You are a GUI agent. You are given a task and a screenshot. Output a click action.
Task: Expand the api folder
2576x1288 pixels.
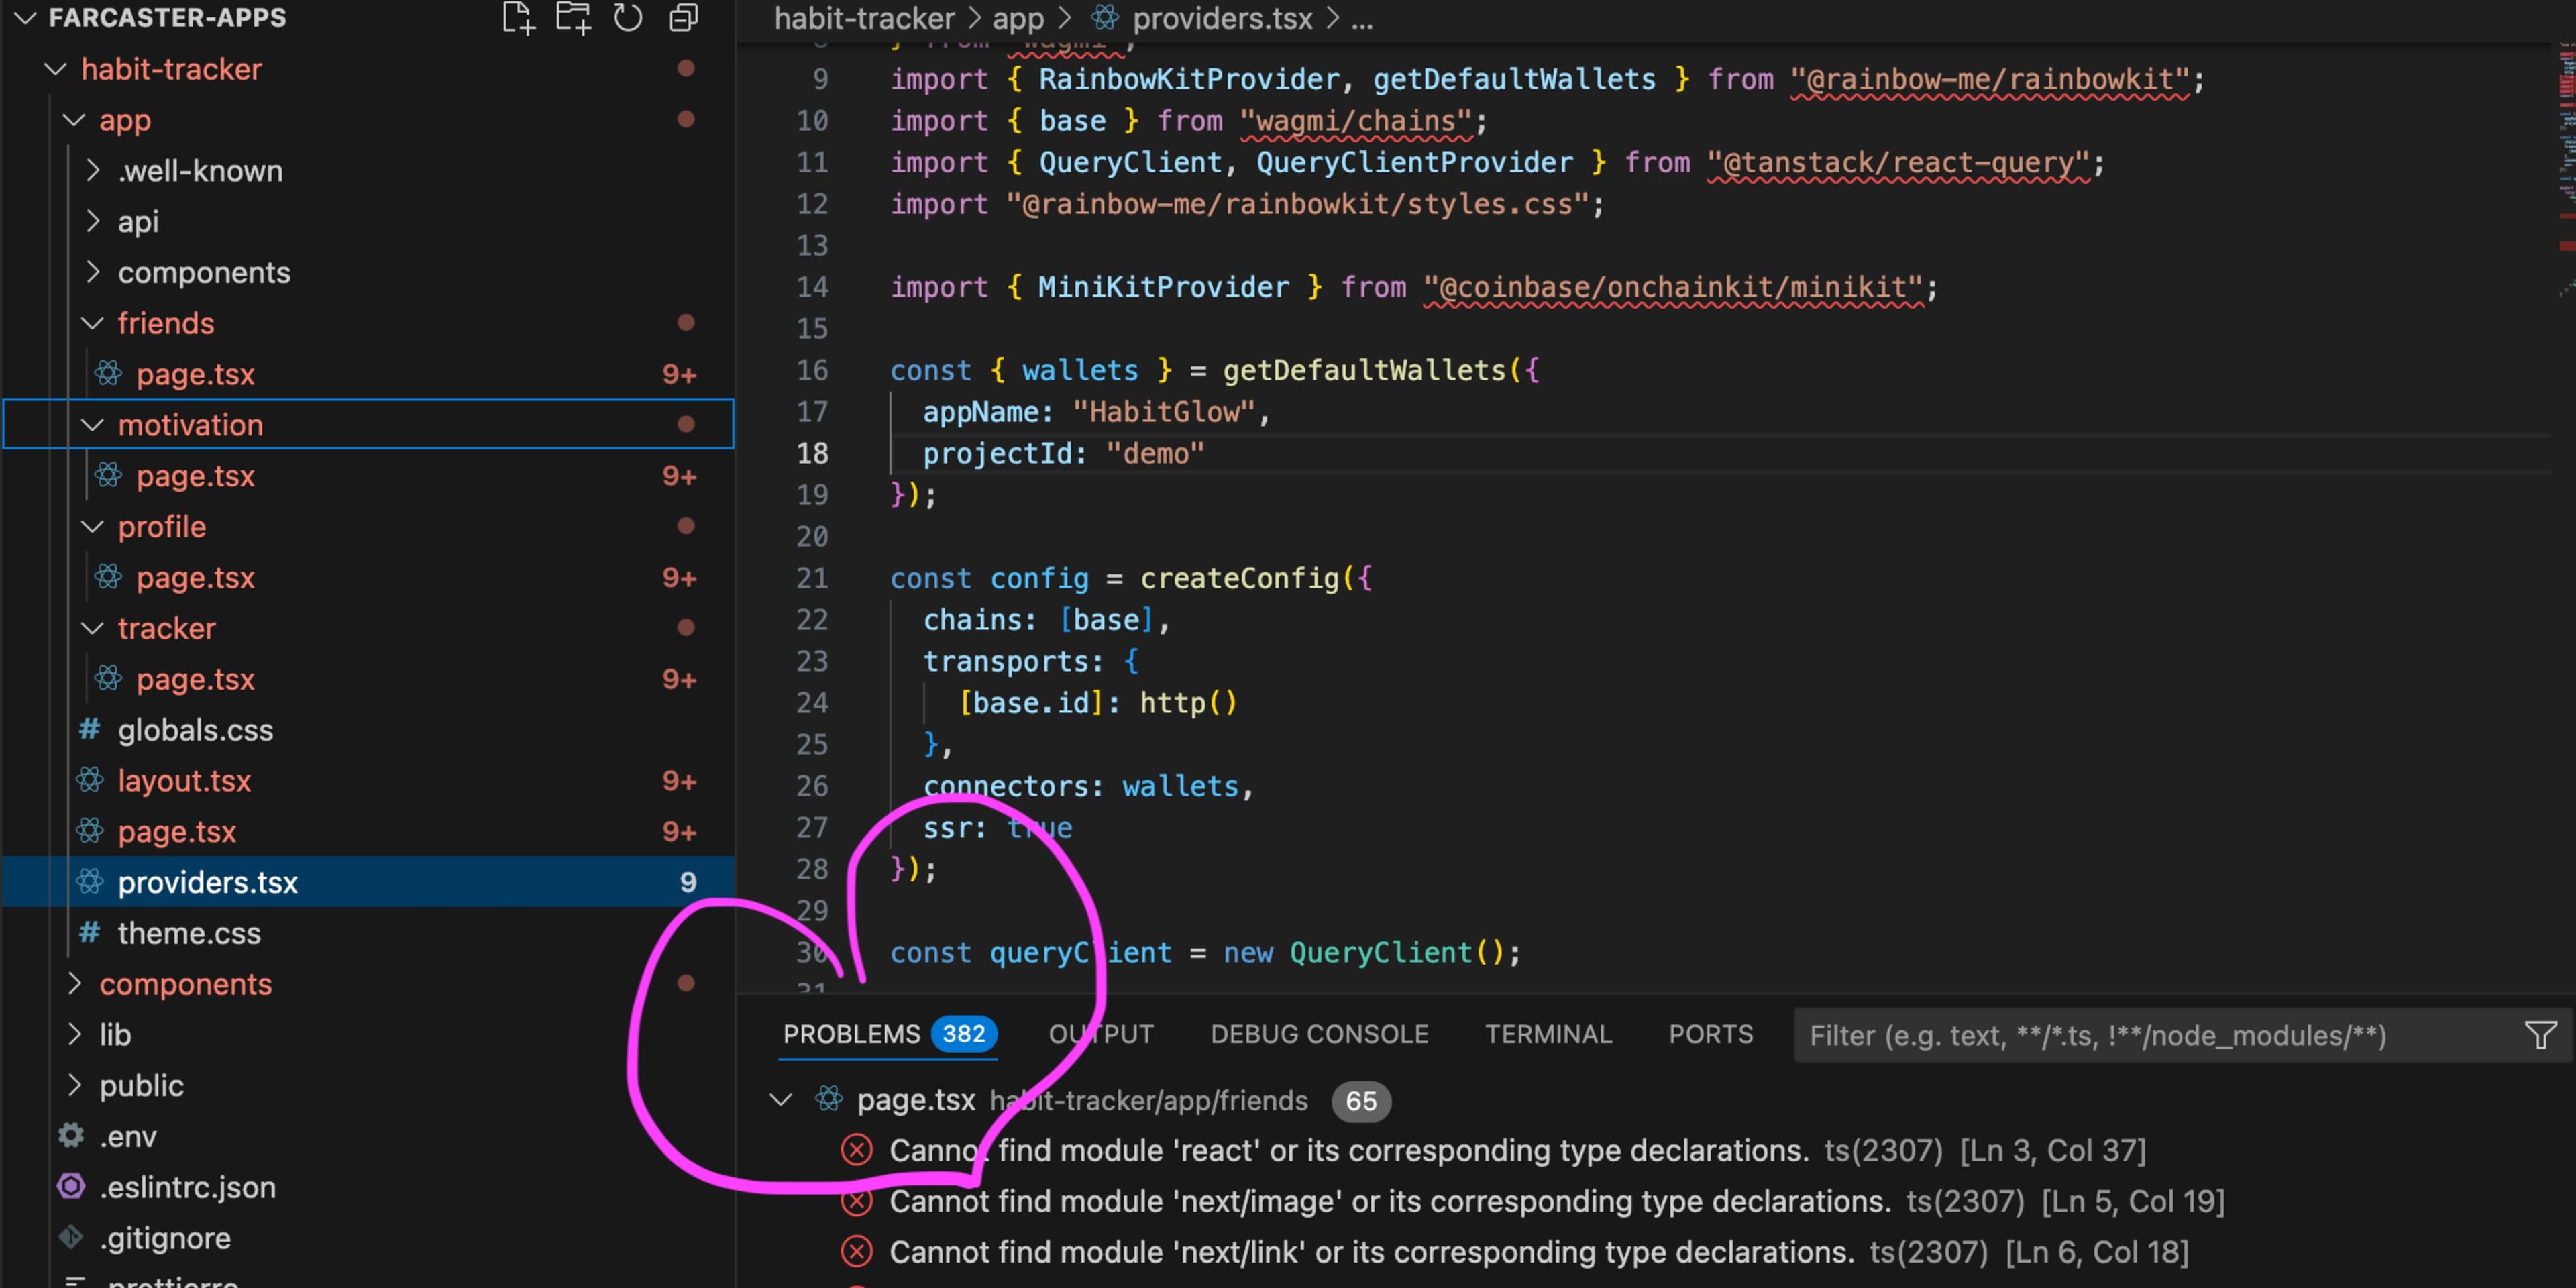click(x=93, y=221)
